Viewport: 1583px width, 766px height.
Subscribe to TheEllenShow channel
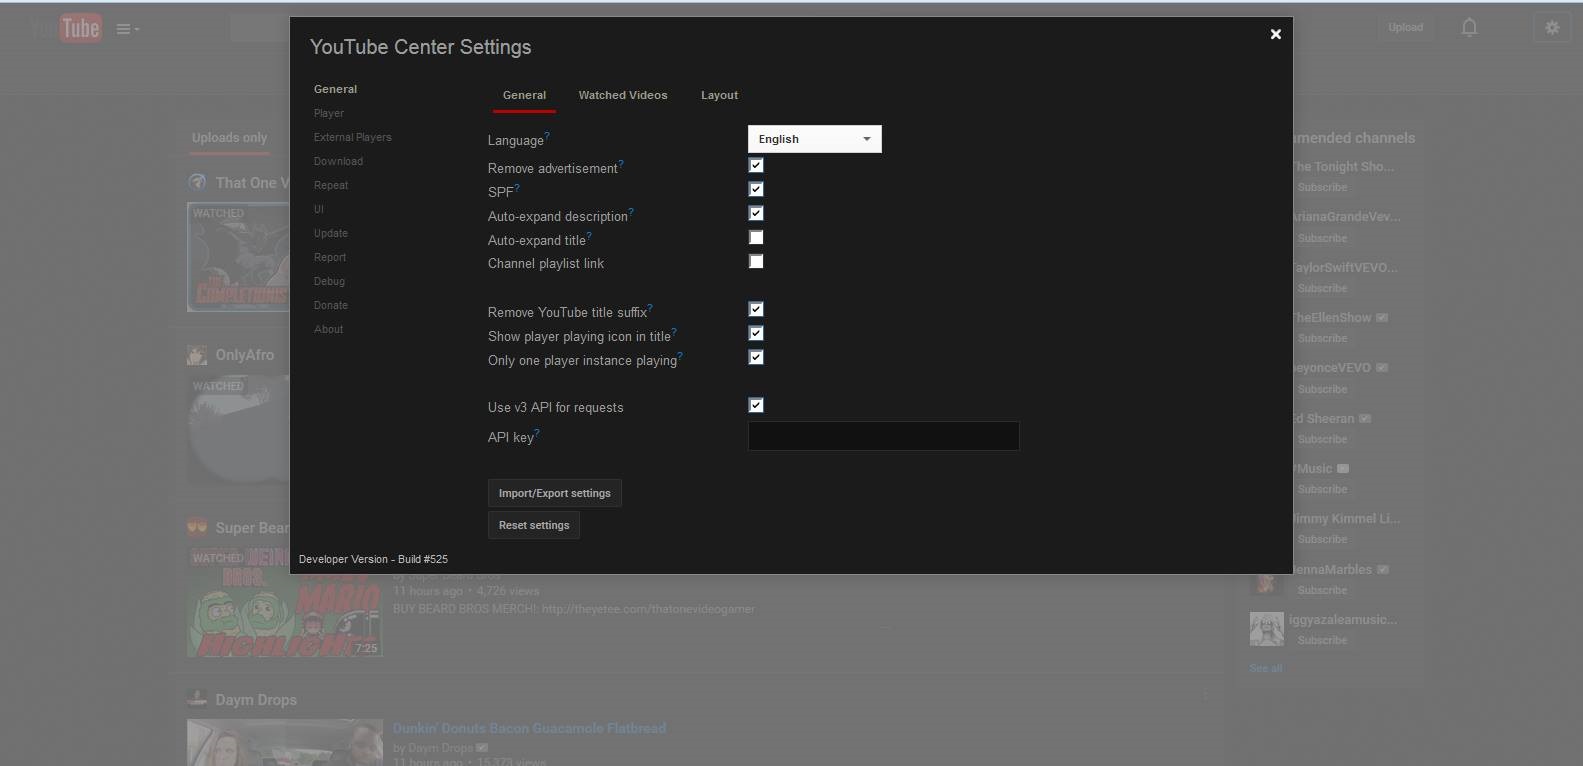click(x=1322, y=338)
